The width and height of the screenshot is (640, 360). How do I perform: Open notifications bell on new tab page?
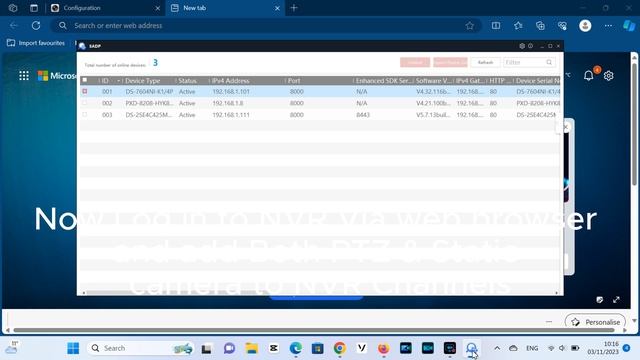click(x=588, y=76)
